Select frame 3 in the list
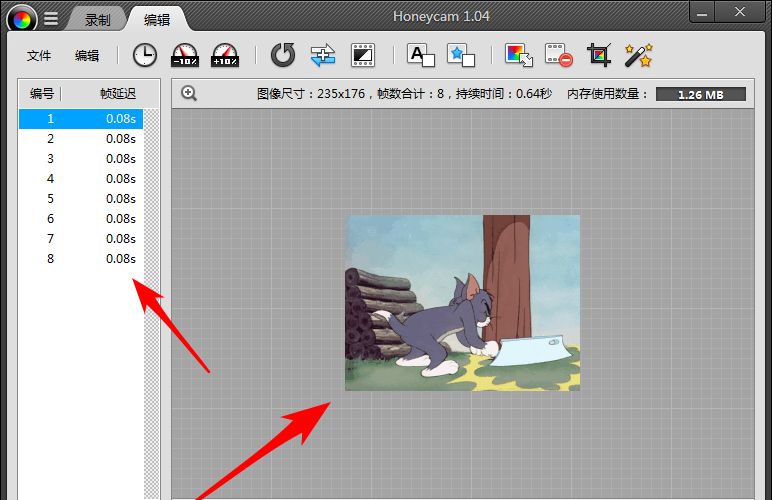This screenshot has height=500, width=772. click(81, 159)
